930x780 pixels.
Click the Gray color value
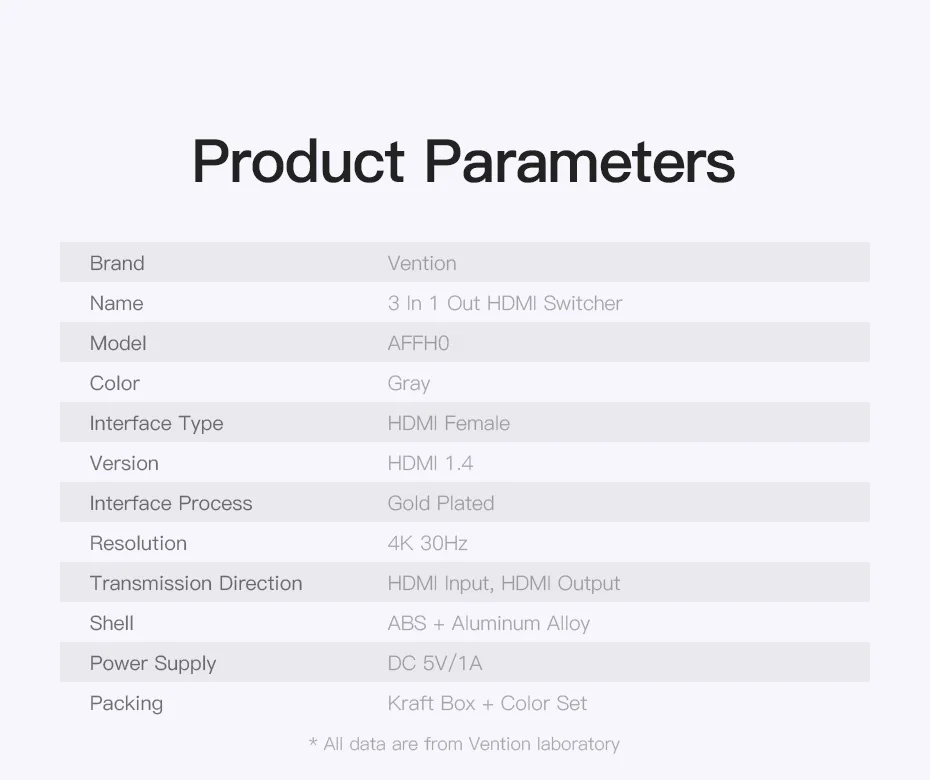click(409, 384)
